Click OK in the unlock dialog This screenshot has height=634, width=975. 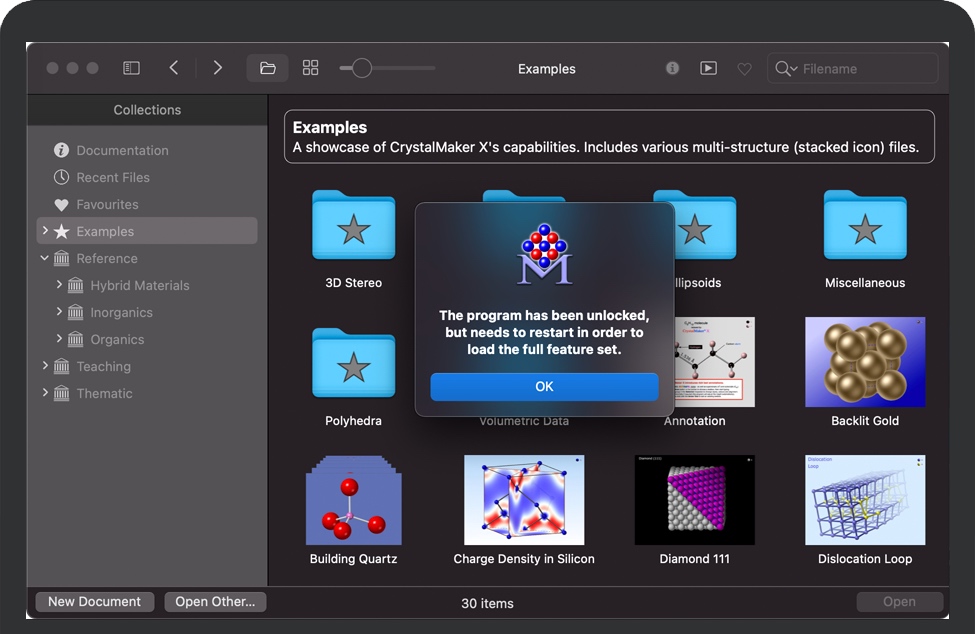pyautogui.click(x=544, y=387)
